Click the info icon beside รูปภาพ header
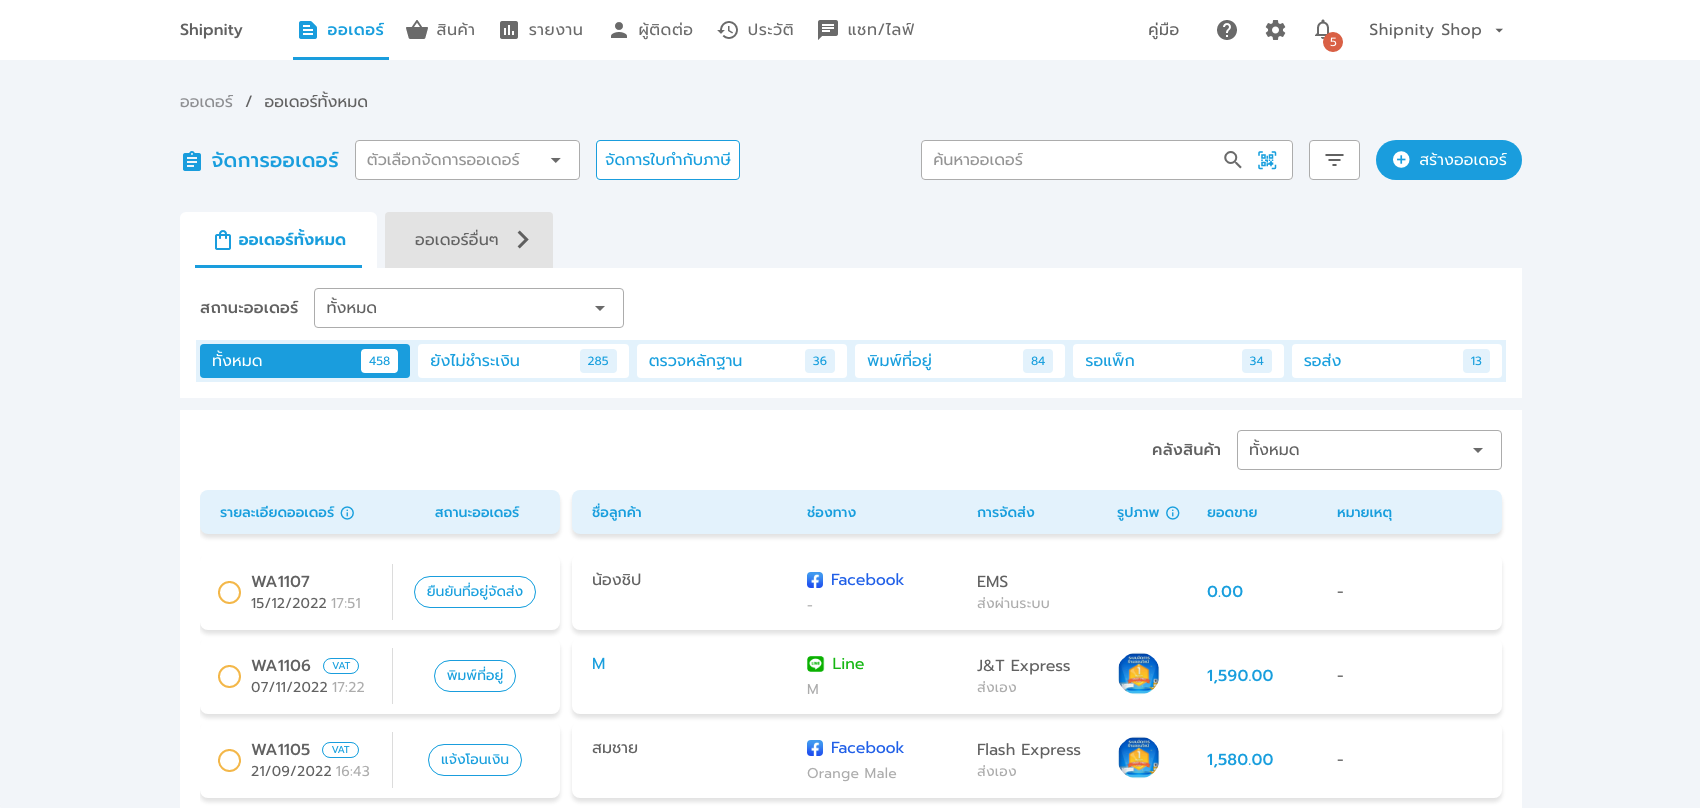 pyautogui.click(x=1173, y=513)
